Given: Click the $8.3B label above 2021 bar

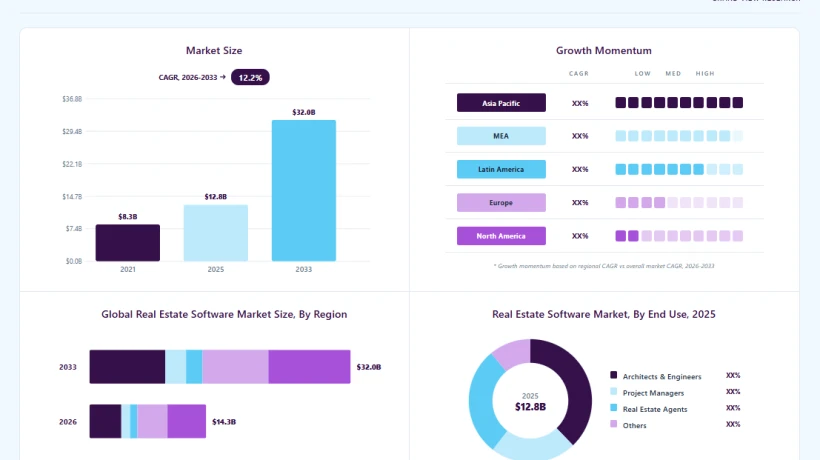Looking at the screenshot, I should point(128,216).
